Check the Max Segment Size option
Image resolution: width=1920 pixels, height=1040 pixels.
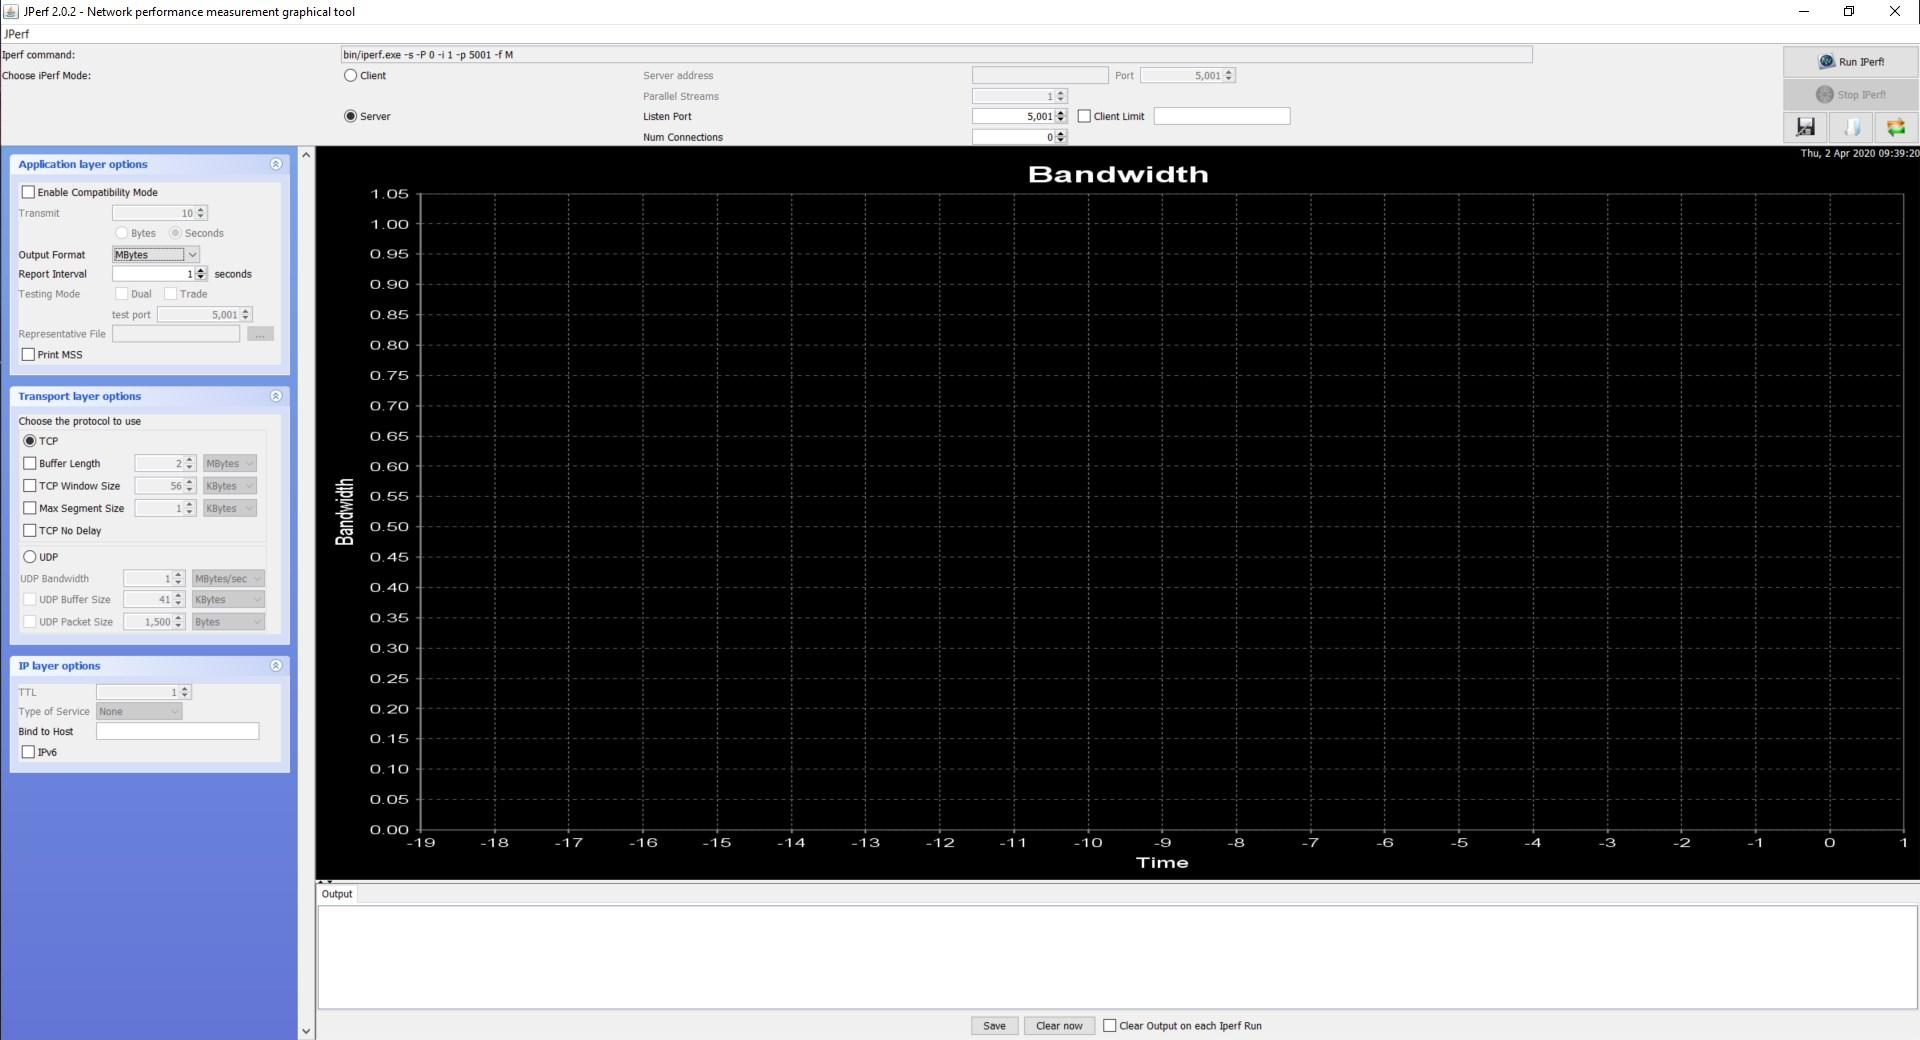point(30,508)
